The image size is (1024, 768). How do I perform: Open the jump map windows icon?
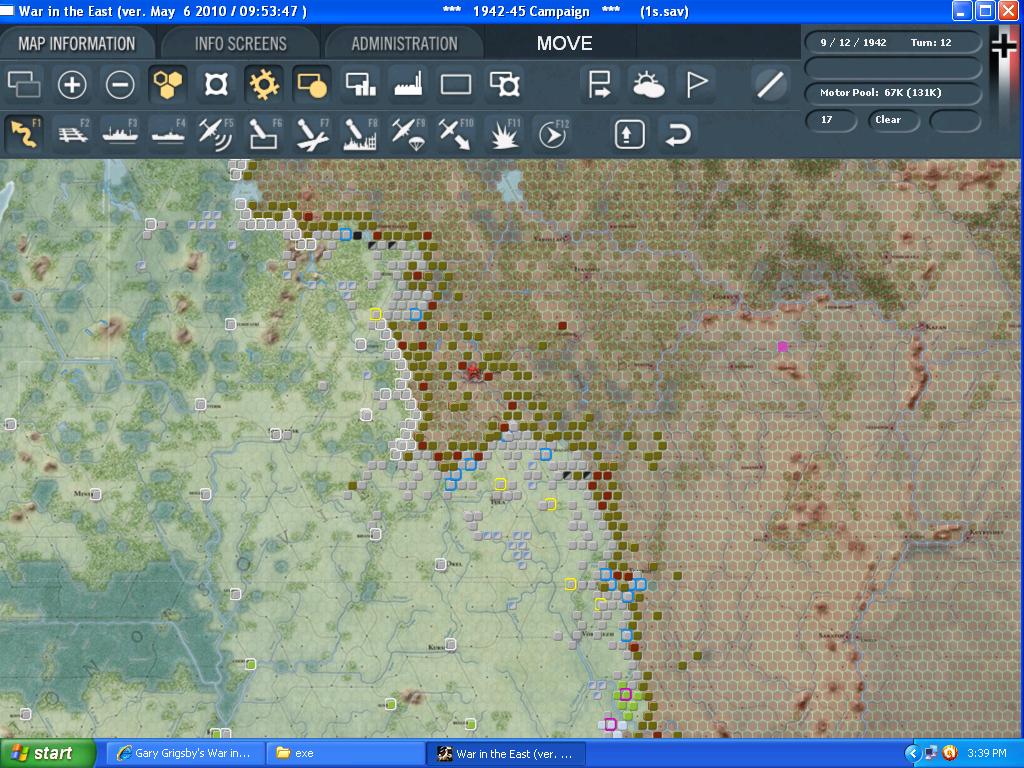coord(24,85)
